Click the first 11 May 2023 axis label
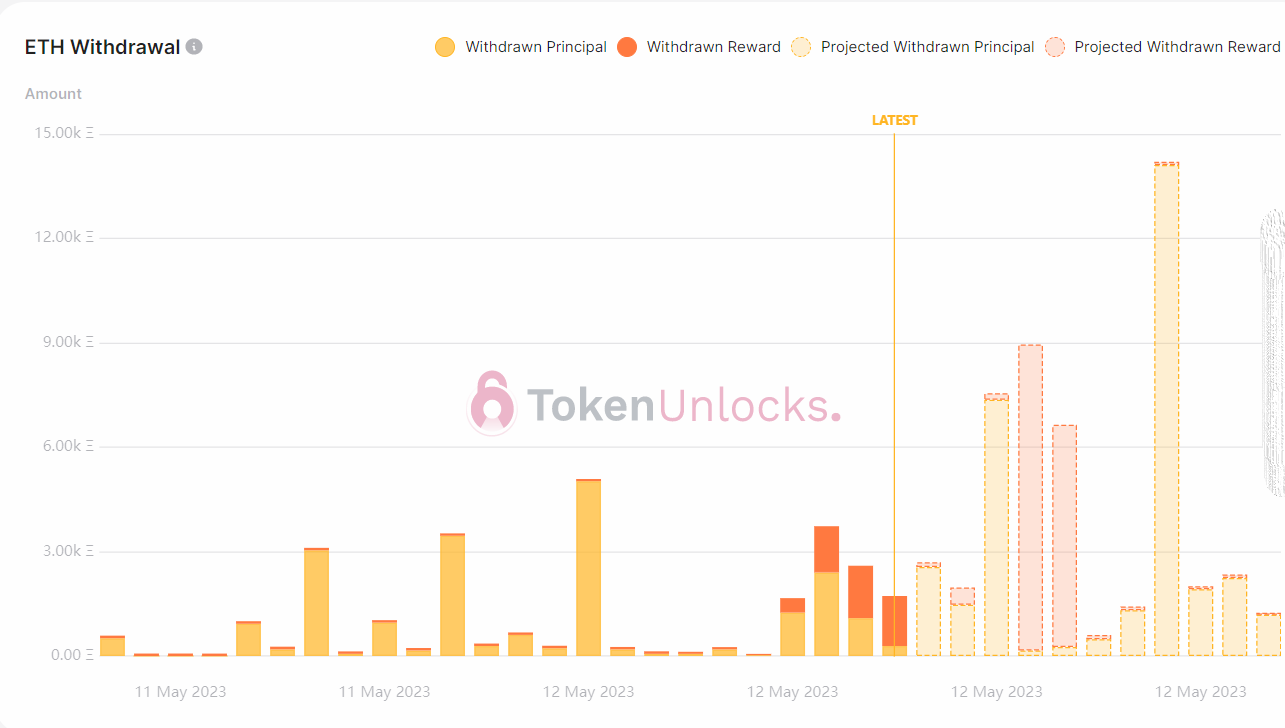This screenshot has height=728, width=1285. coord(180,692)
